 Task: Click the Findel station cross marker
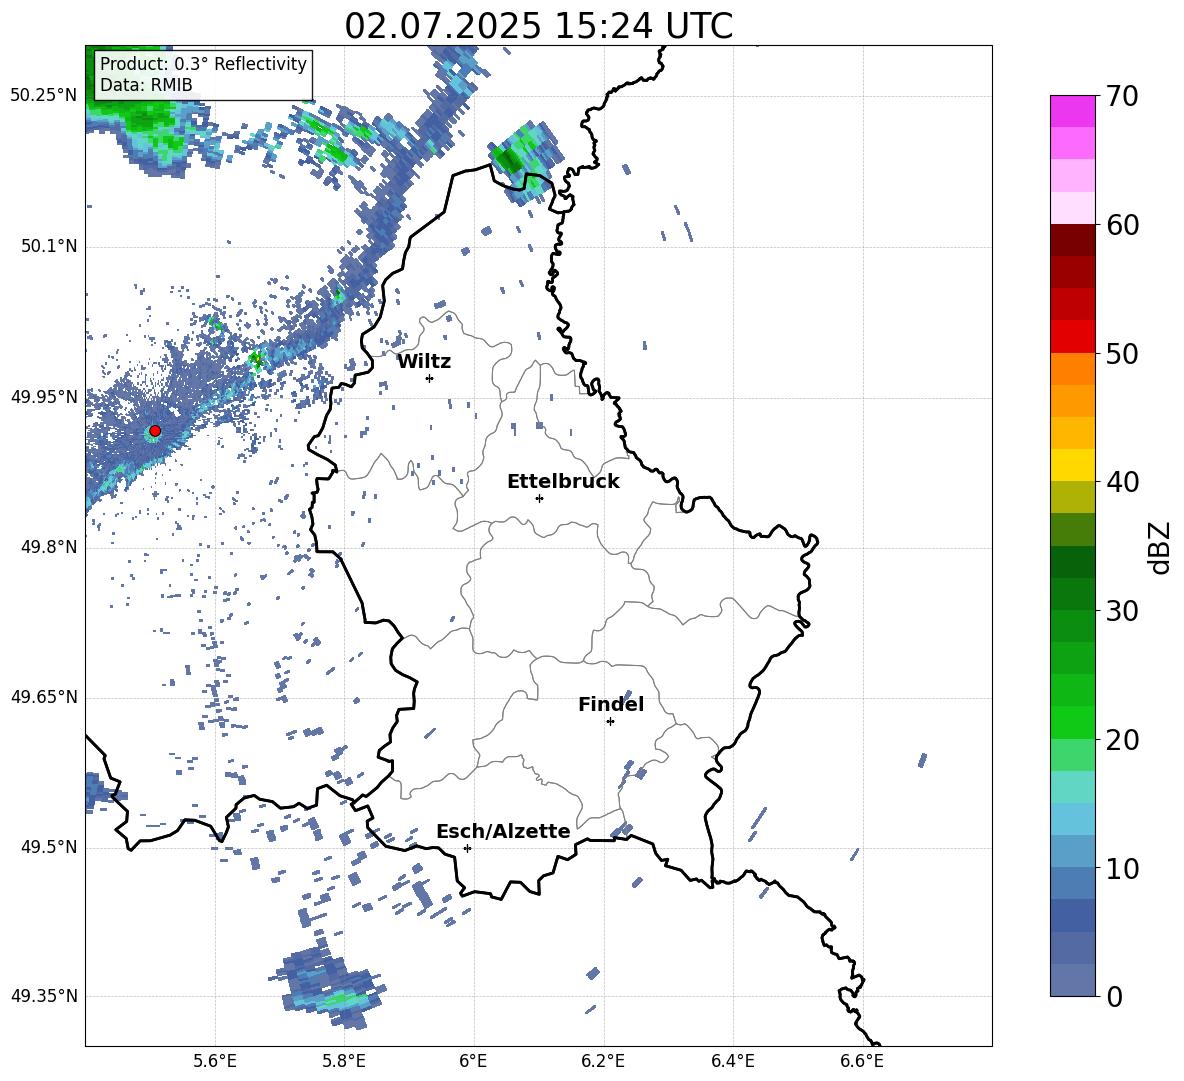610,722
